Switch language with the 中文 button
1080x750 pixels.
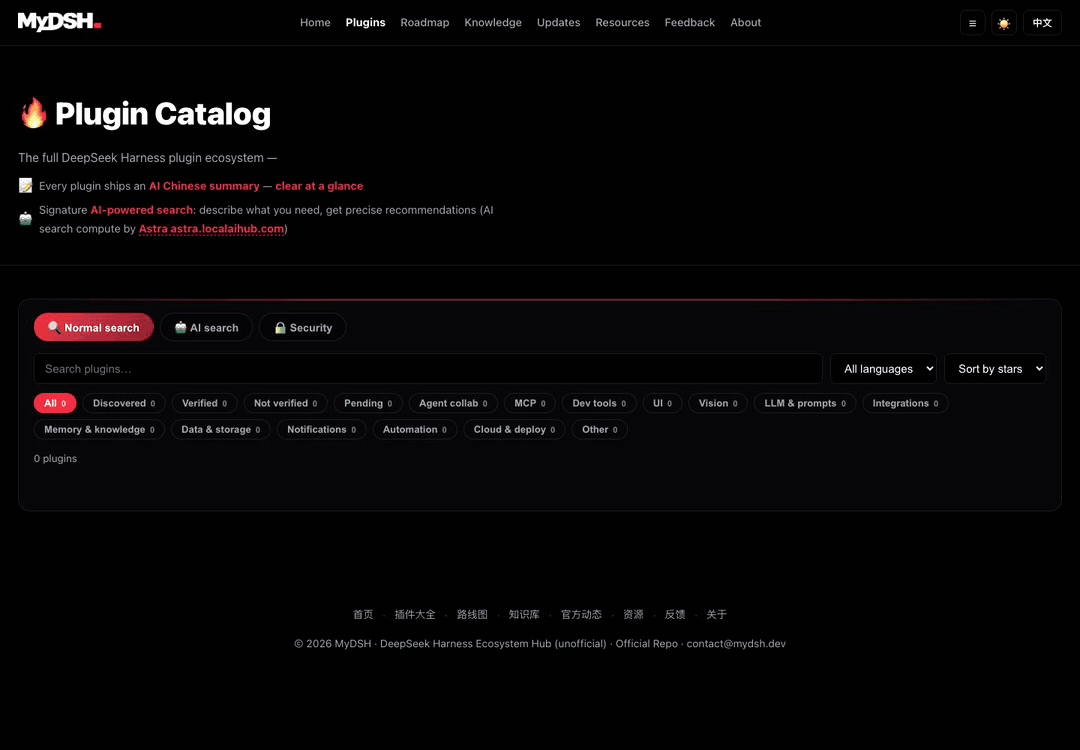[1041, 23]
